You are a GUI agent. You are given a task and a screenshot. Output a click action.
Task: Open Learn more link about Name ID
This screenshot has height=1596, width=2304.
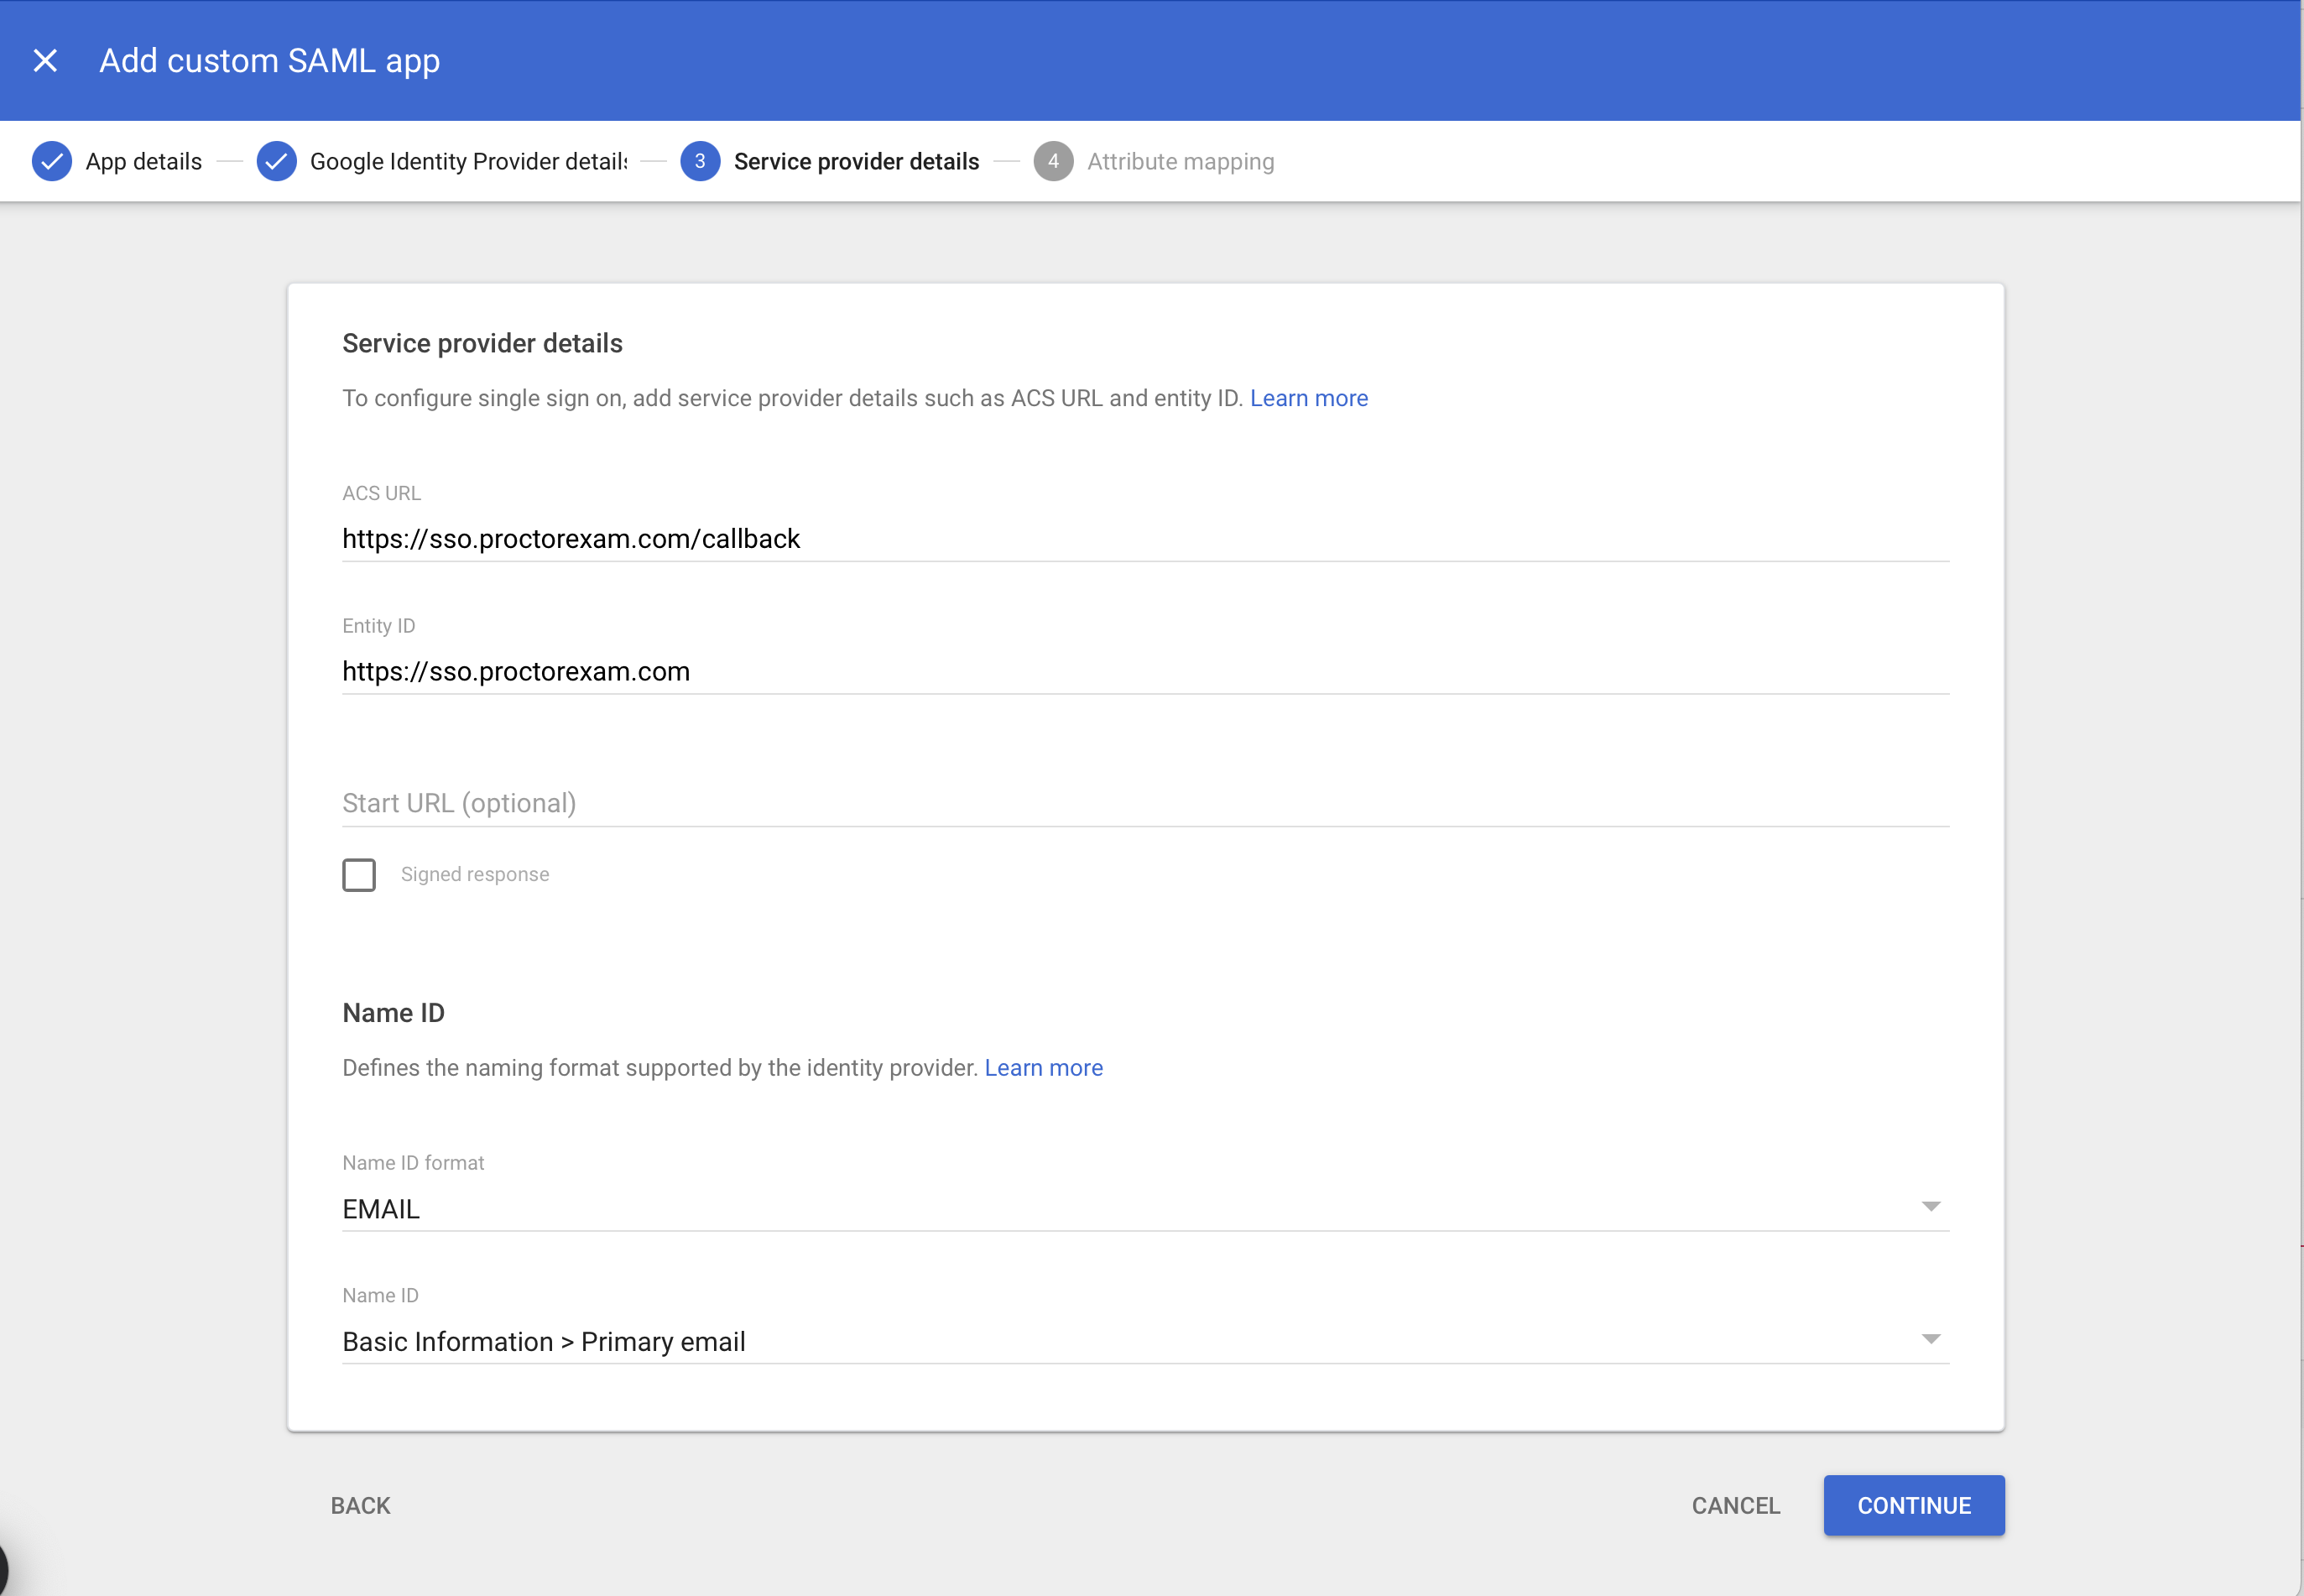pyautogui.click(x=1043, y=1068)
